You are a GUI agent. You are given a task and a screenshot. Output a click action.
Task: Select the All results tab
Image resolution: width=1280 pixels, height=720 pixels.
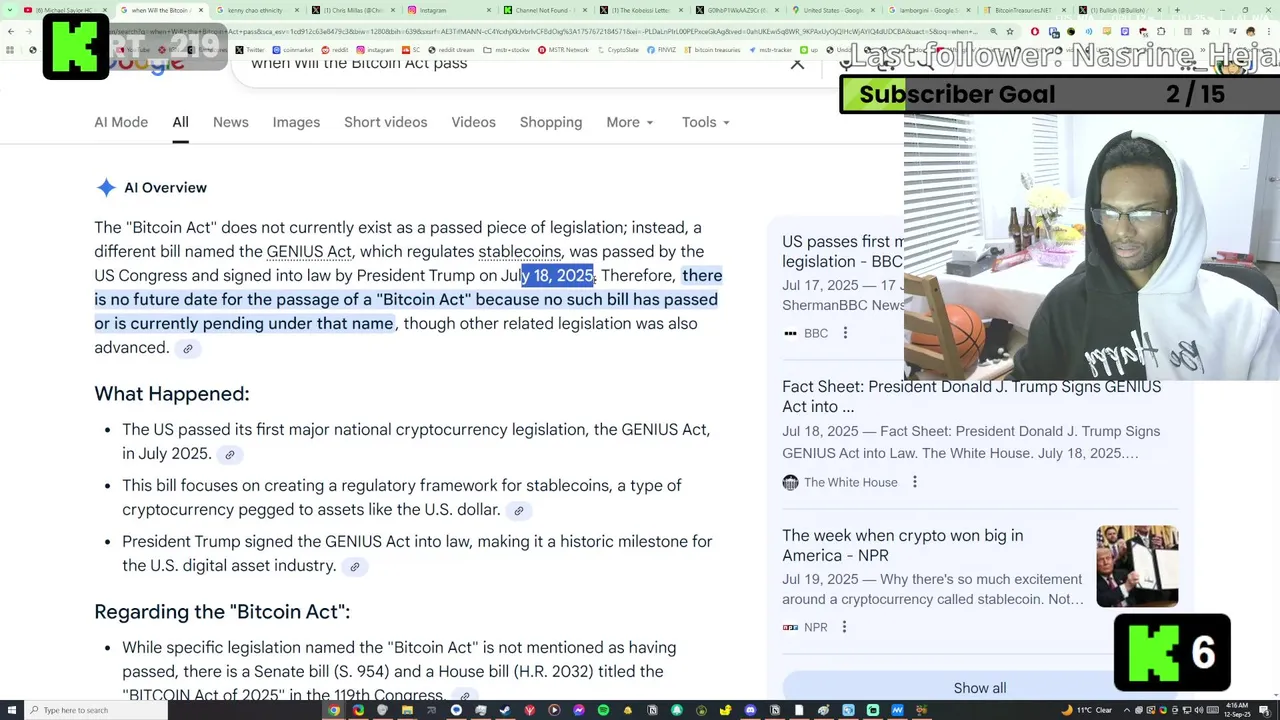[180, 122]
